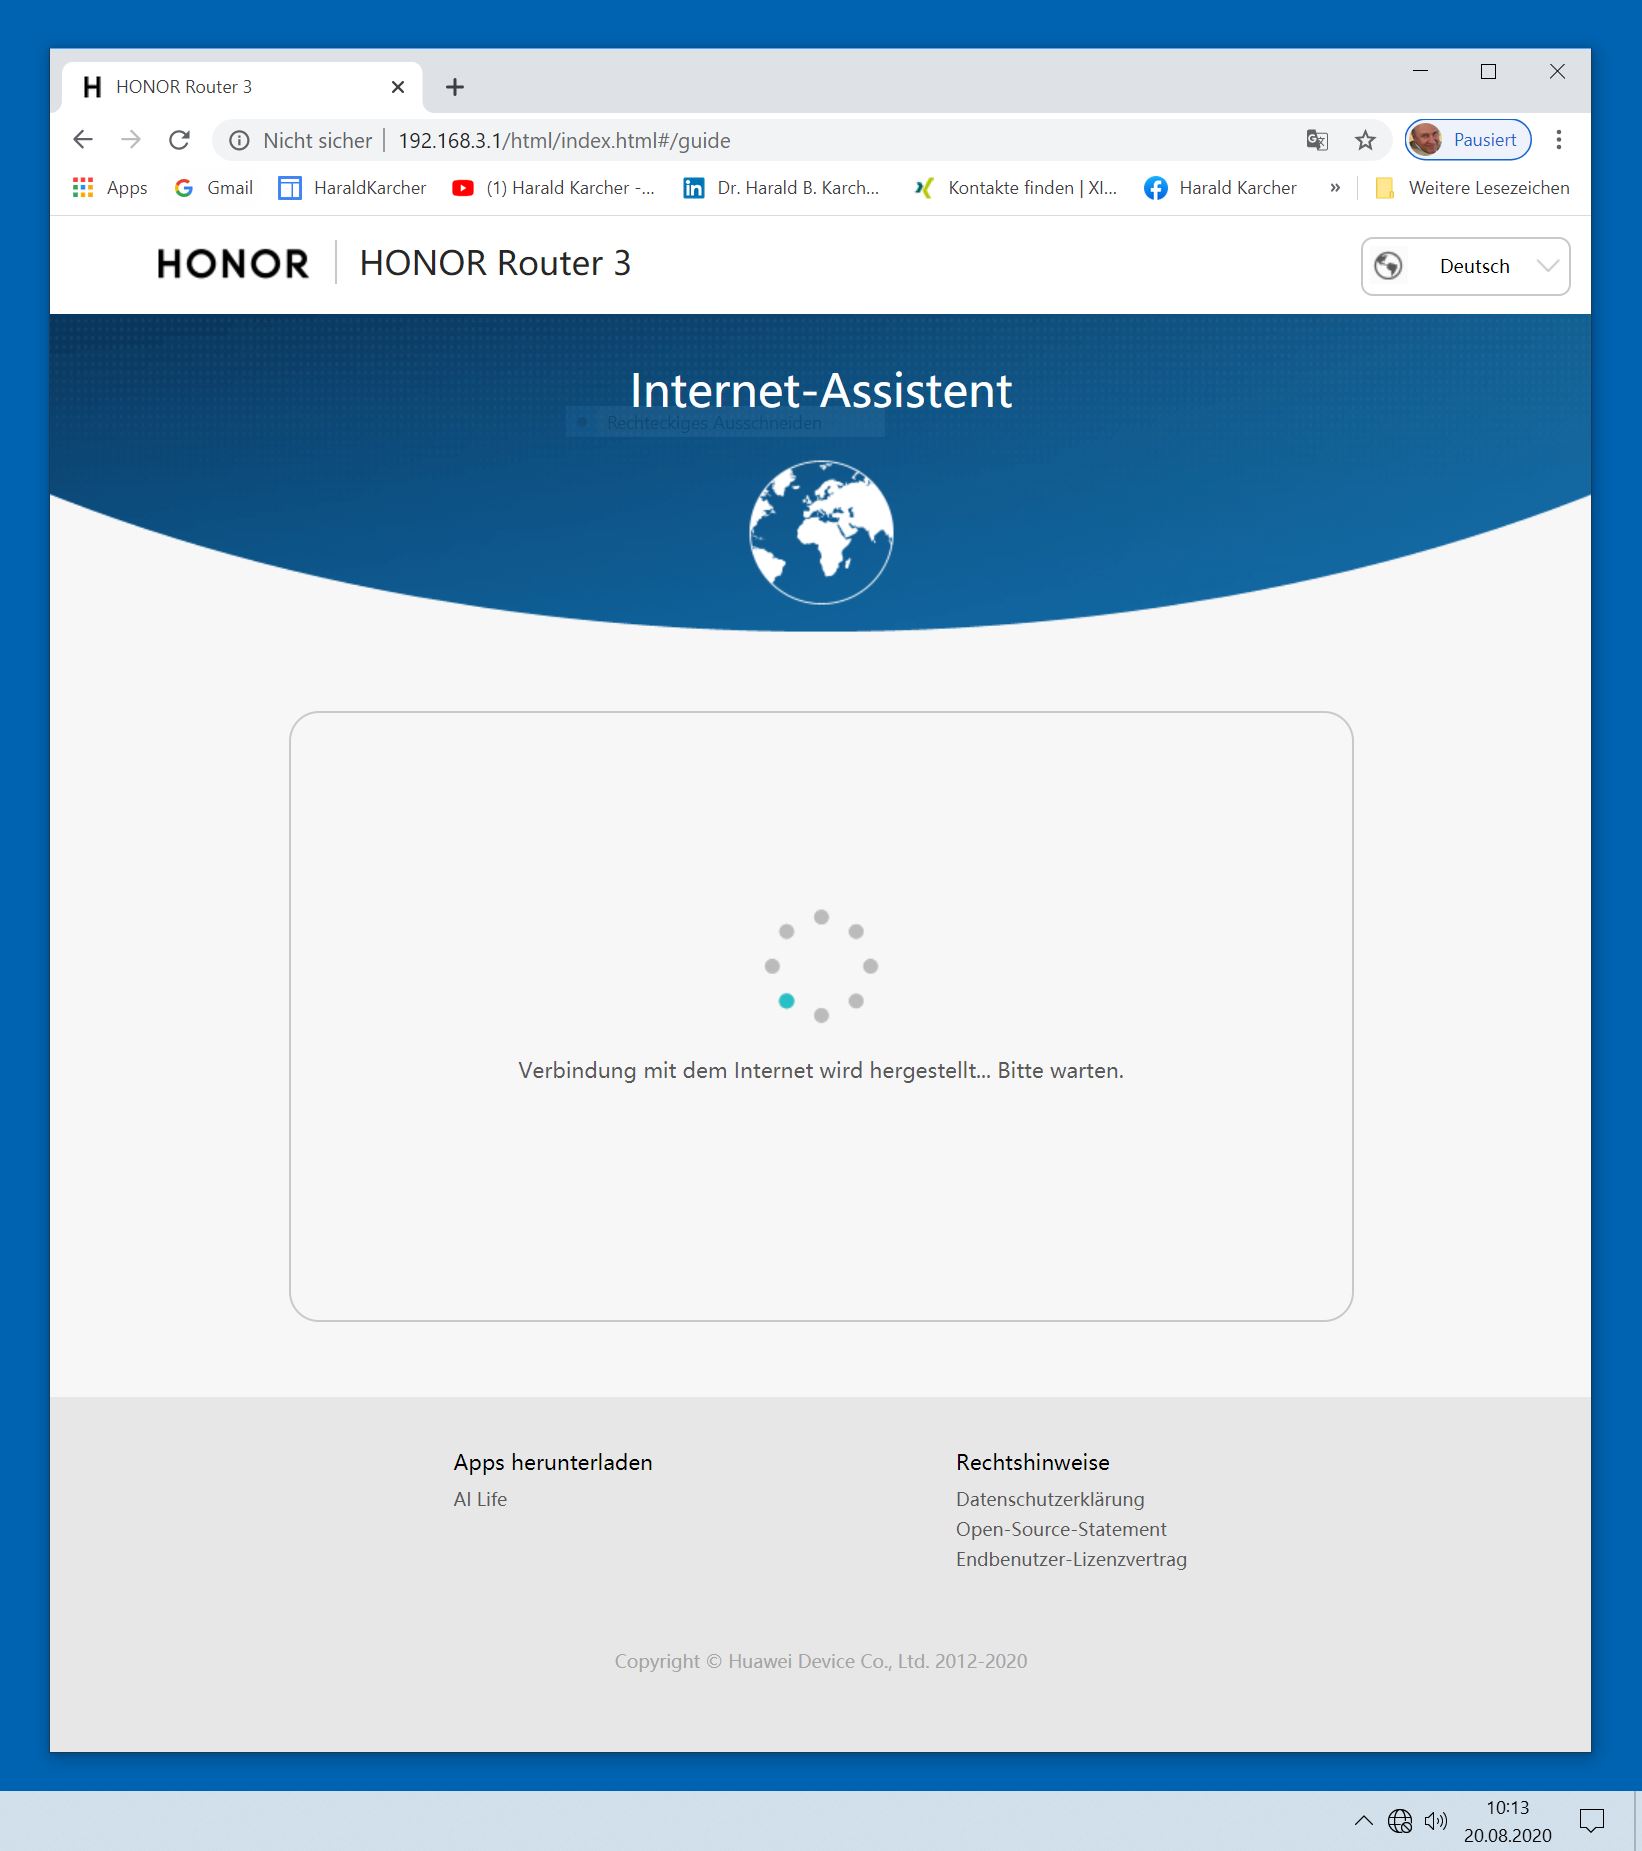Close the Chrome window
This screenshot has height=1851, width=1642.
click(1557, 72)
